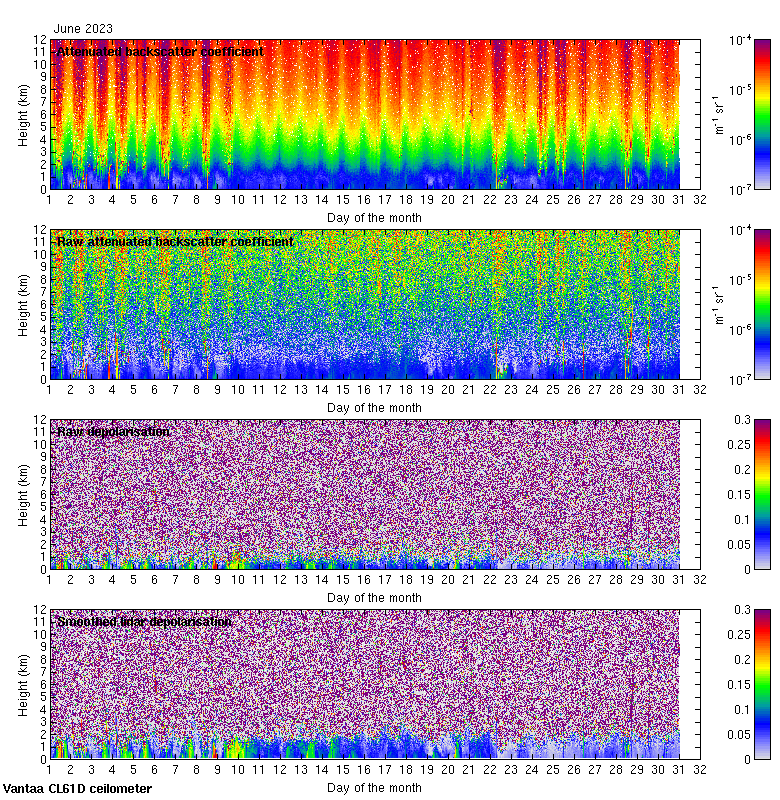Screen dimensions: 780x800
Task: Click the 9 km height tick on smoothed depolarisation plot
Action: click(43, 647)
